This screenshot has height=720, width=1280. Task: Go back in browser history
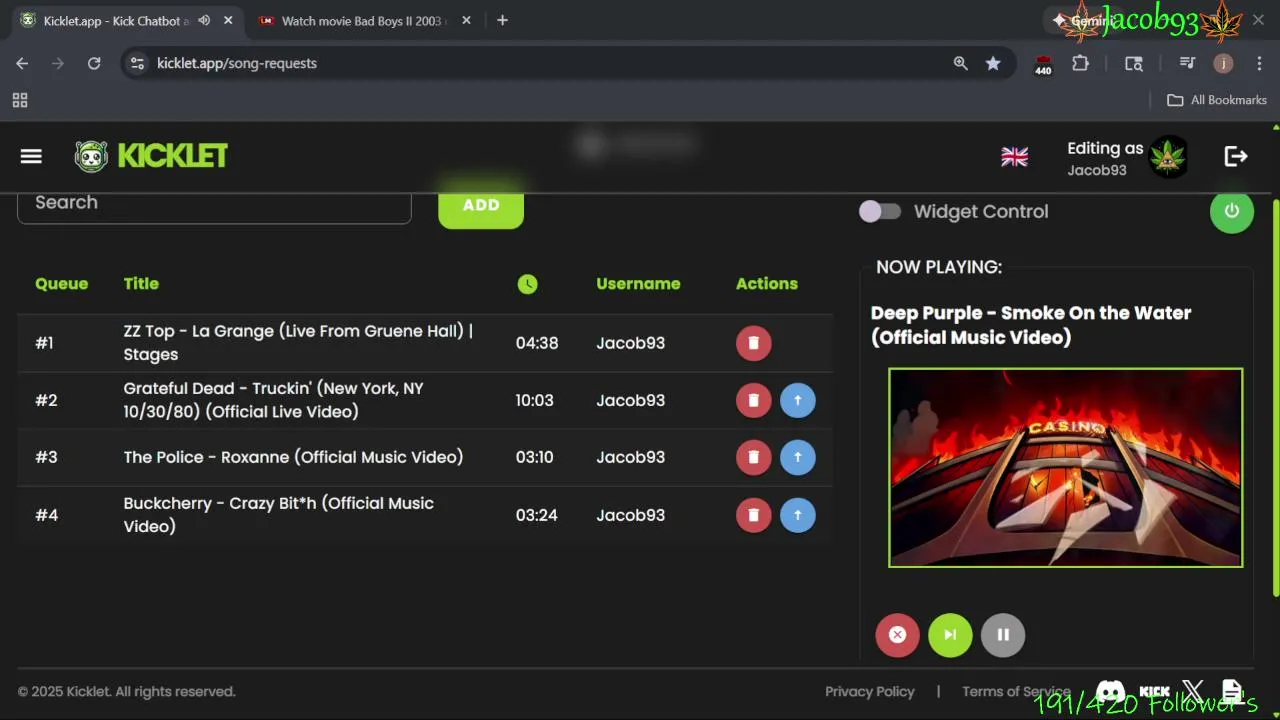[x=22, y=63]
